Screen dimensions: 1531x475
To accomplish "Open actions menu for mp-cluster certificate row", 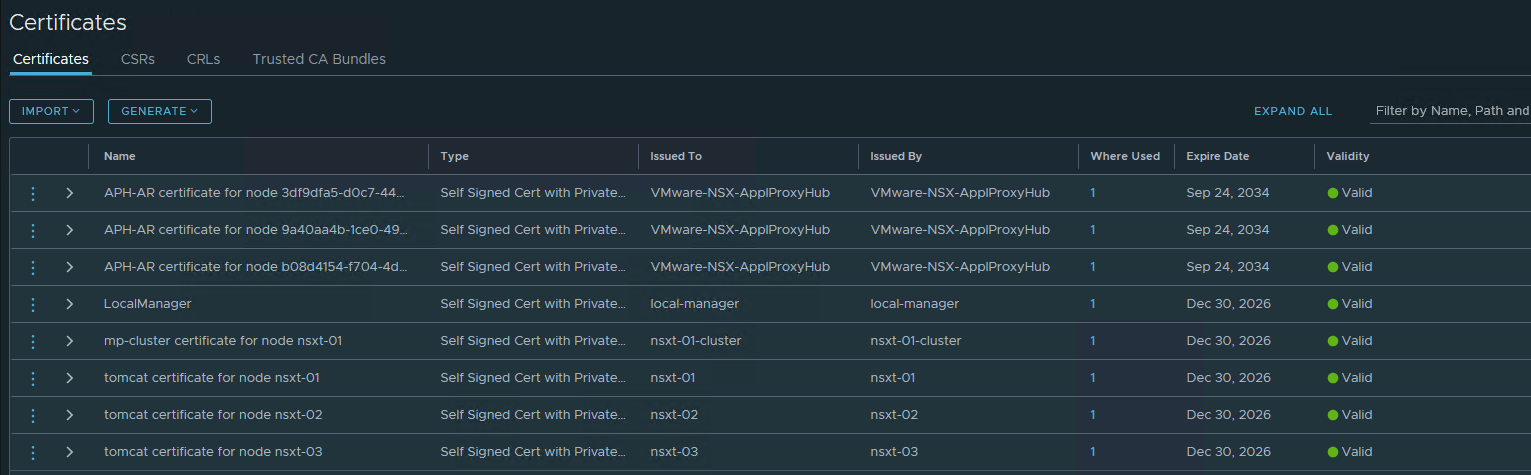I will (32, 341).
